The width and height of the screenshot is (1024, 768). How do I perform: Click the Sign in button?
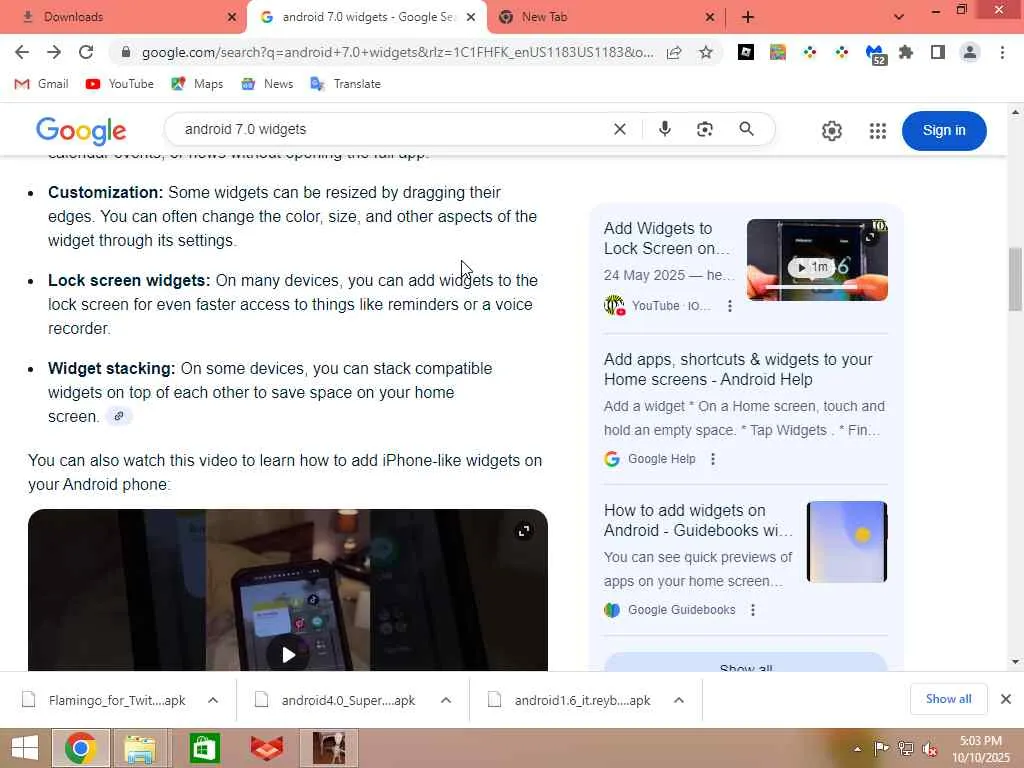pos(944,131)
